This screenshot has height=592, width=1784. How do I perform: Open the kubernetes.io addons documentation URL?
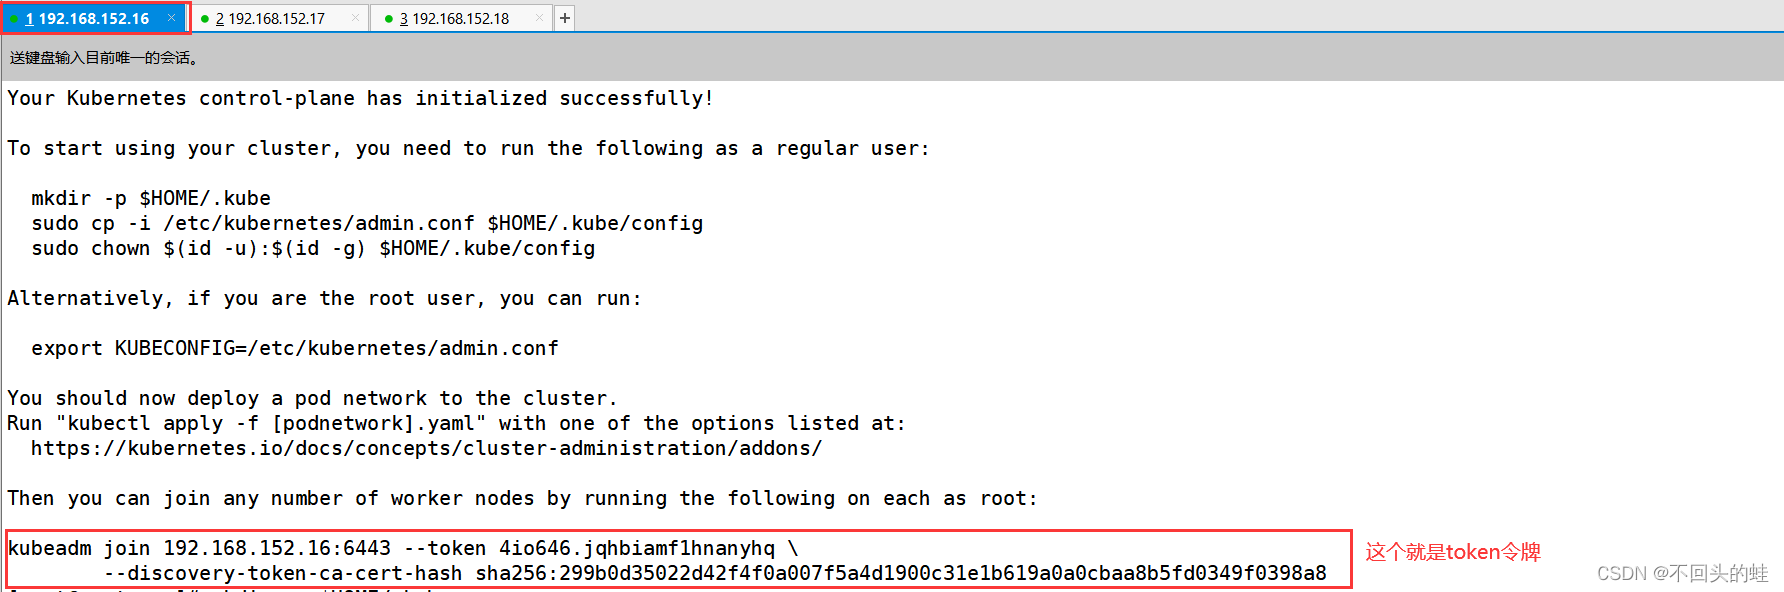coord(426,449)
